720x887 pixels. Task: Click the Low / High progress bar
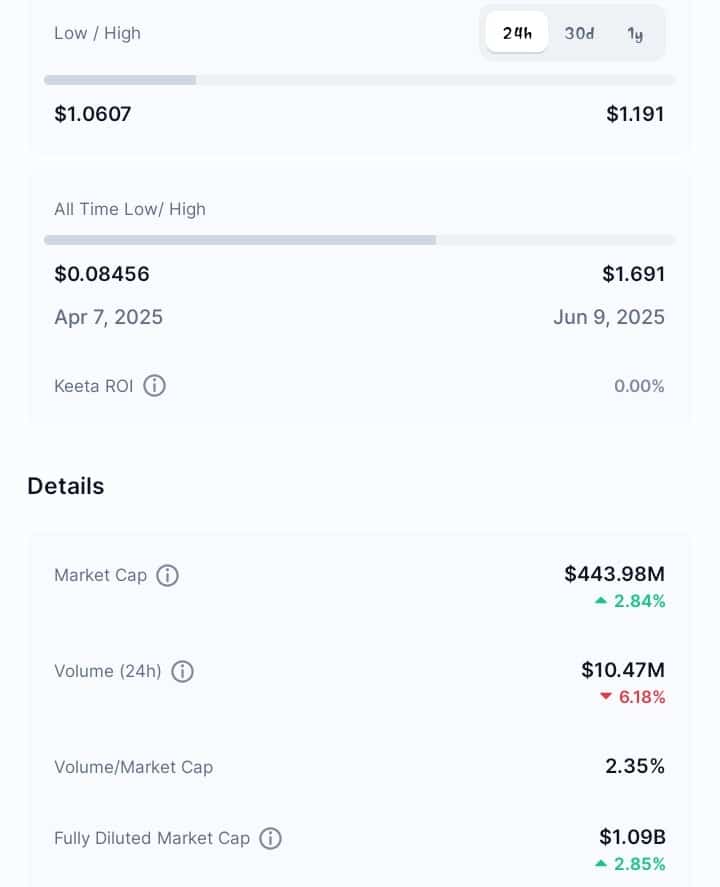click(x=360, y=80)
